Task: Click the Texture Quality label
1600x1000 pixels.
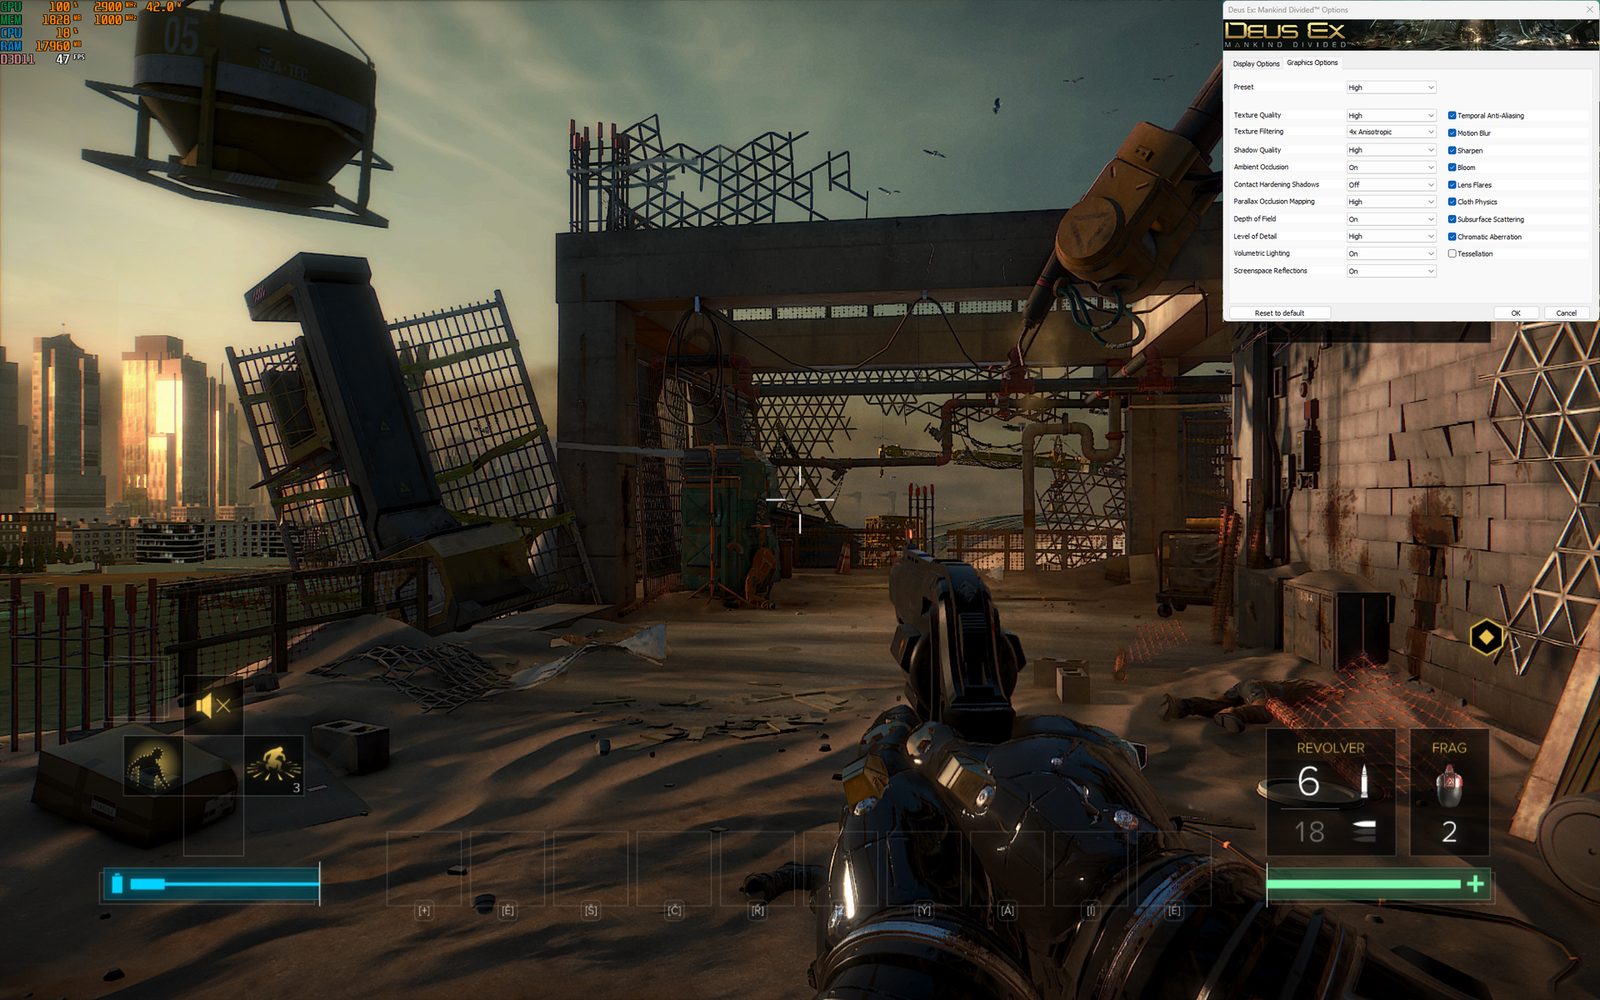Action: 1257,115
